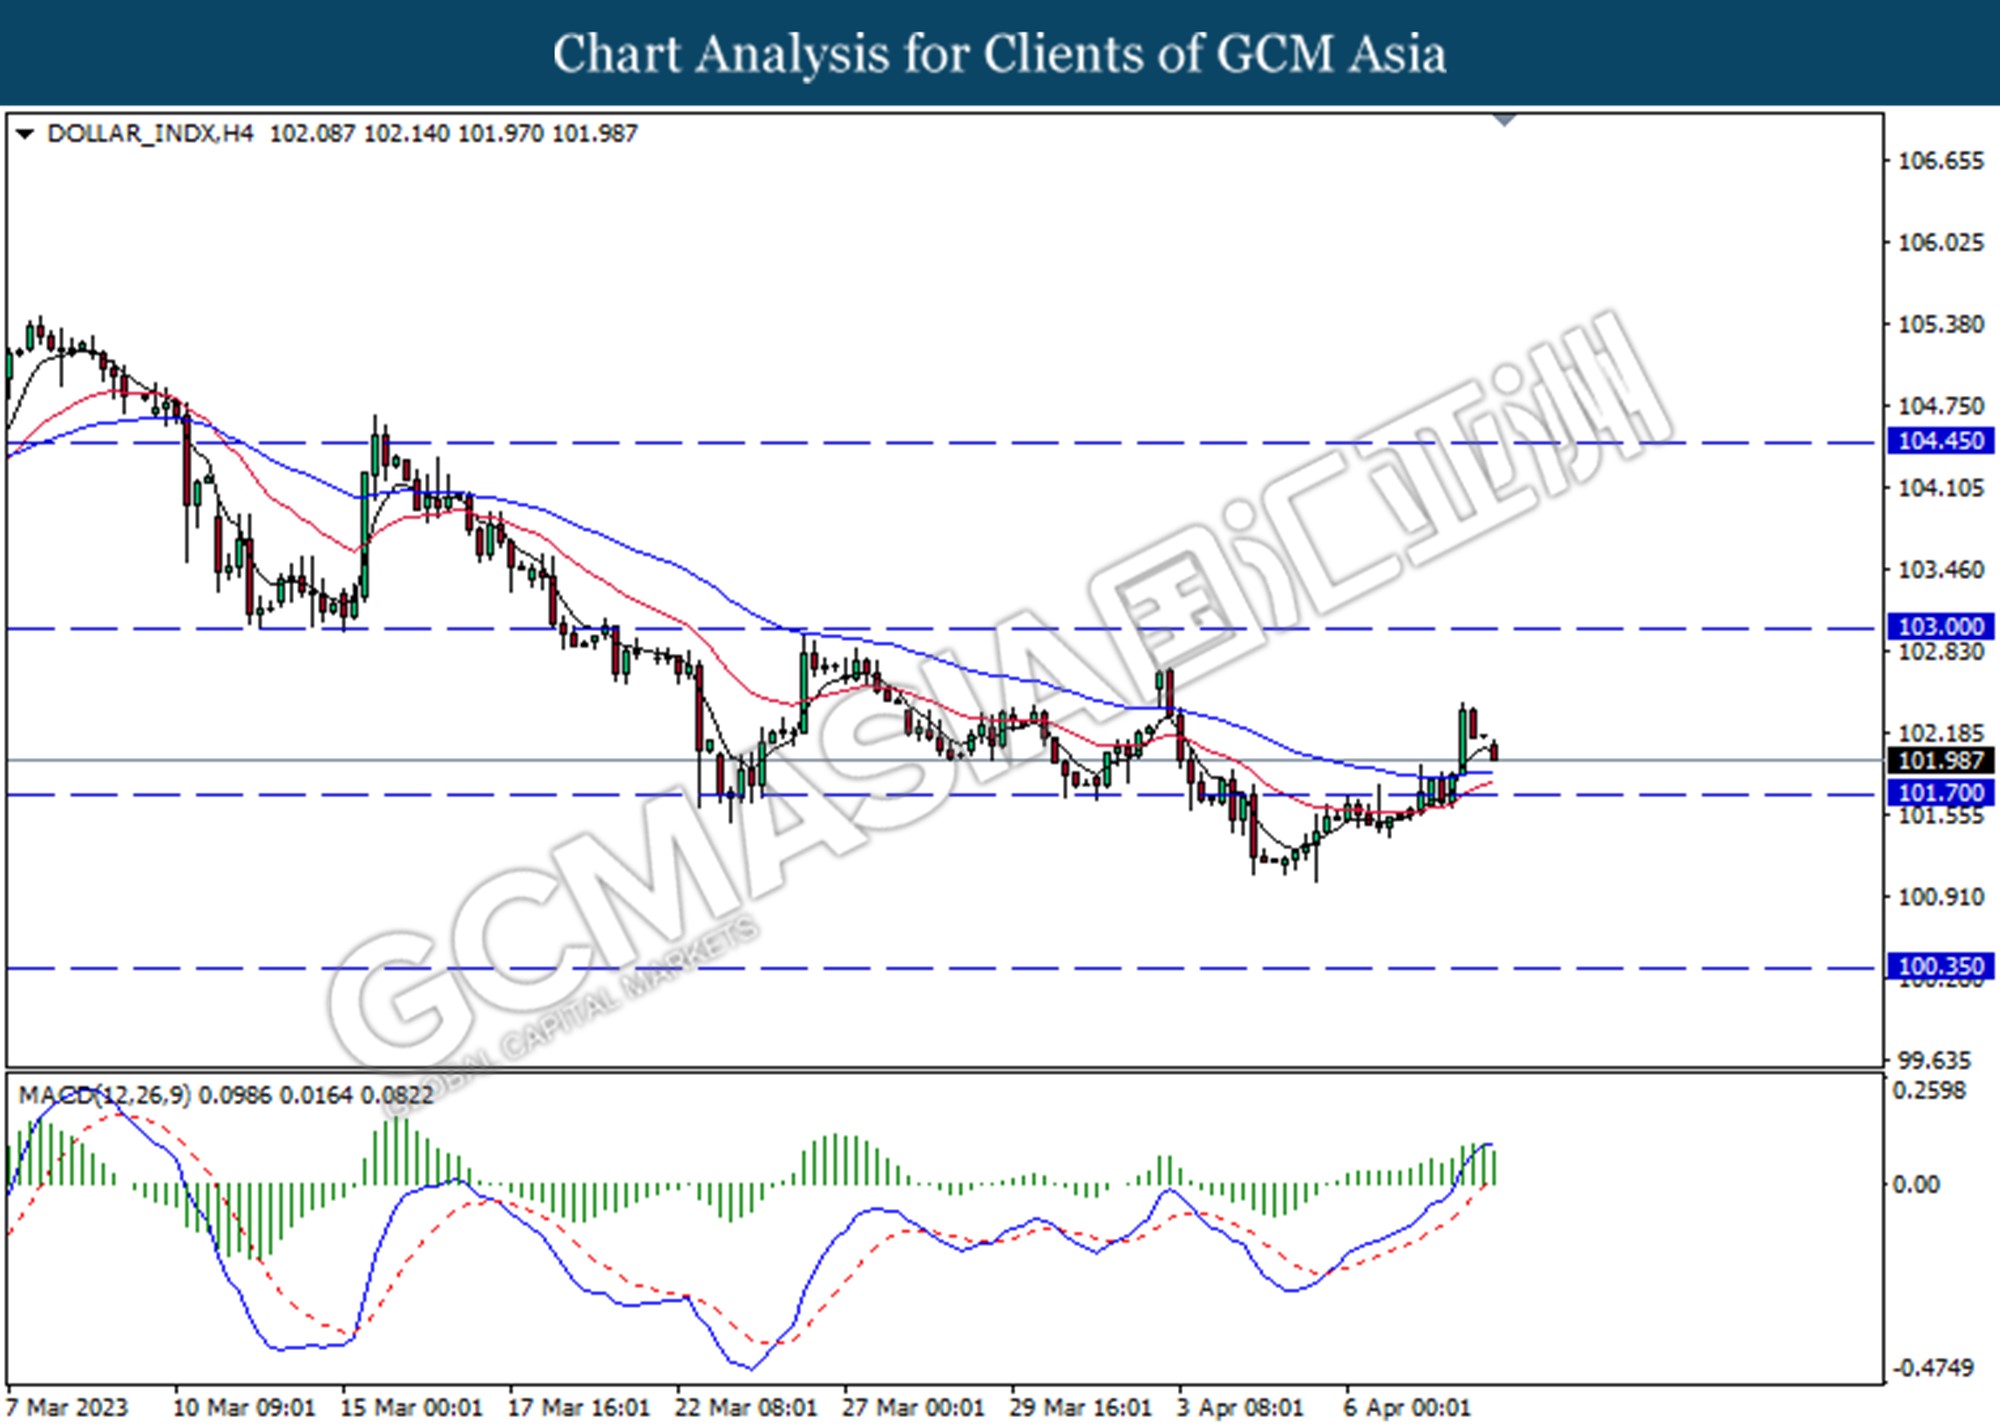Screen dimensions: 2000x1428
Task: Click the chart title mentioning GCM Asia
Action: pos(999,53)
